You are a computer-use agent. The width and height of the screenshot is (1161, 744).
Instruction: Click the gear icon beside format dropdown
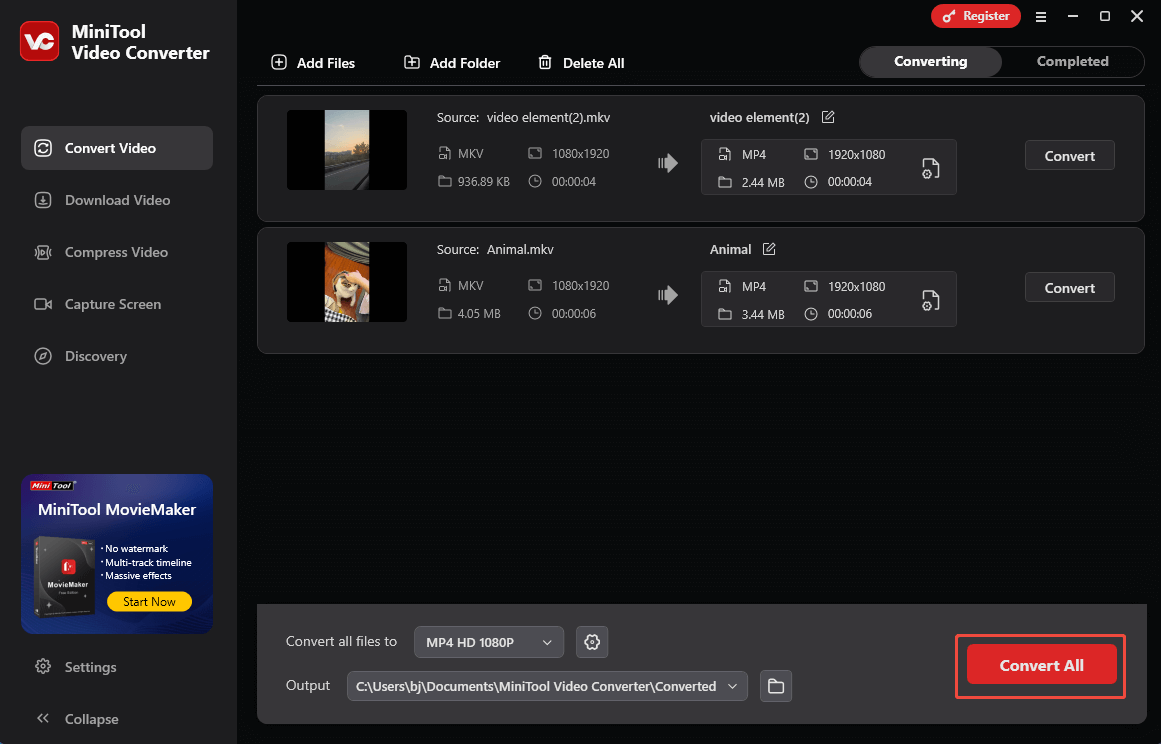[592, 642]
